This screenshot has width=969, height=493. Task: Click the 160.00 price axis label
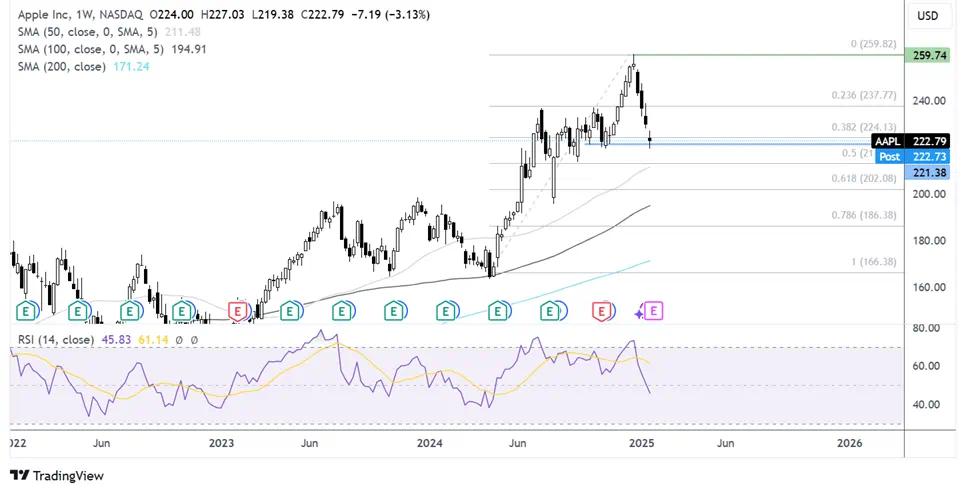[x=929, y=287]
